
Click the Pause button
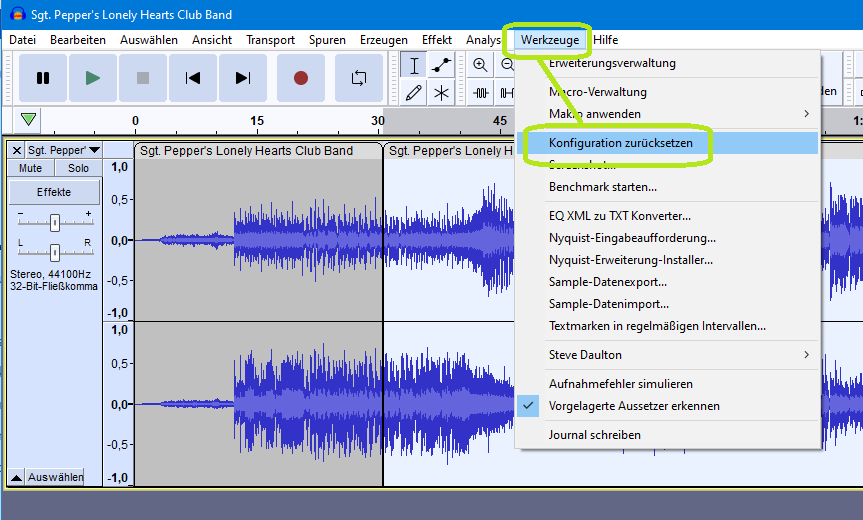click(x=43, y=78)
